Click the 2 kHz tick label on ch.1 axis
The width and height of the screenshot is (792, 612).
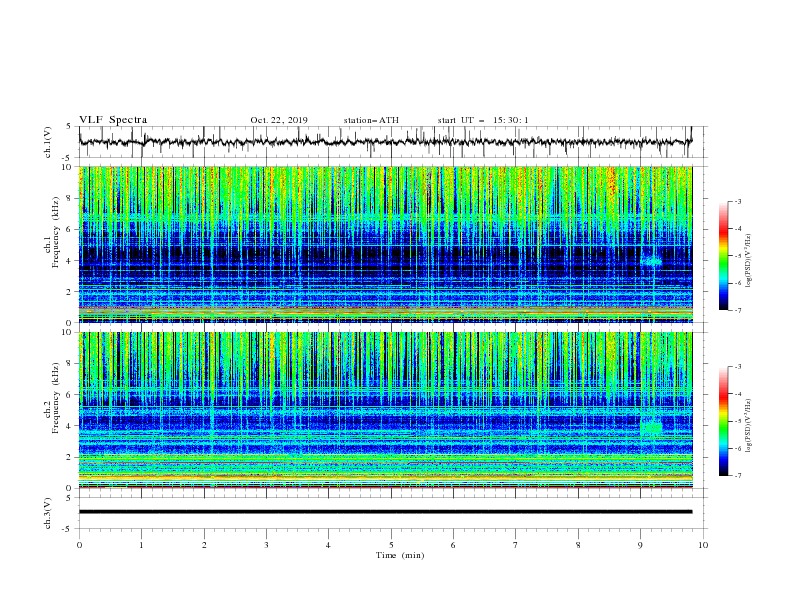click(70, 291)
